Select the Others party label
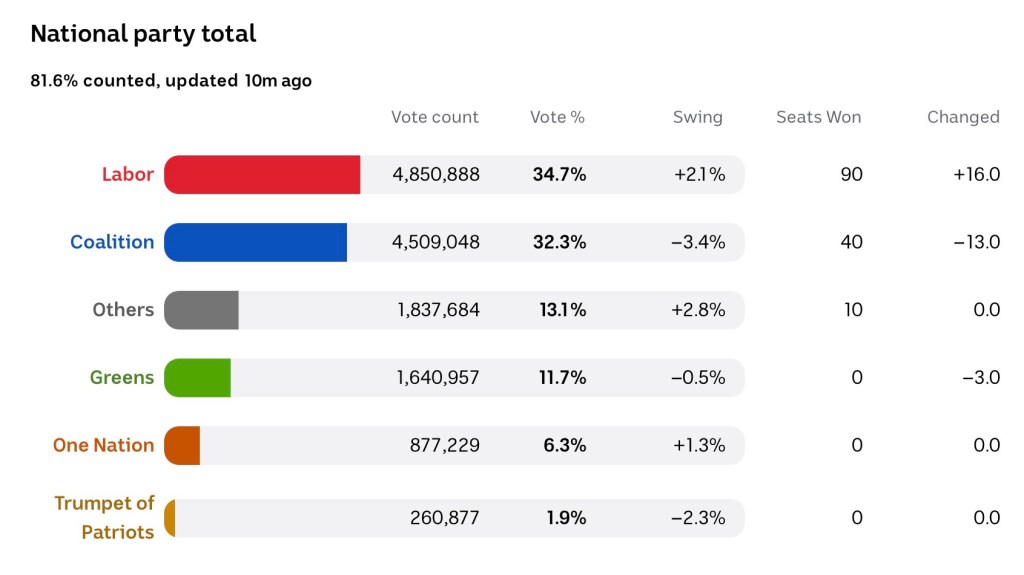Screen dimensions: 1024x575 point(123,309)
